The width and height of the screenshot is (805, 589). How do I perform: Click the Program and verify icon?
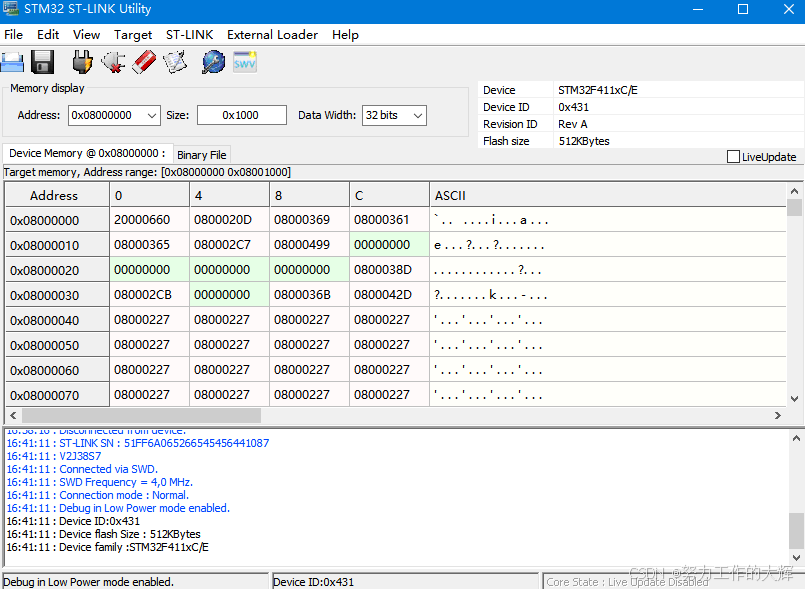pyautogui.click(x=175, y=62)
